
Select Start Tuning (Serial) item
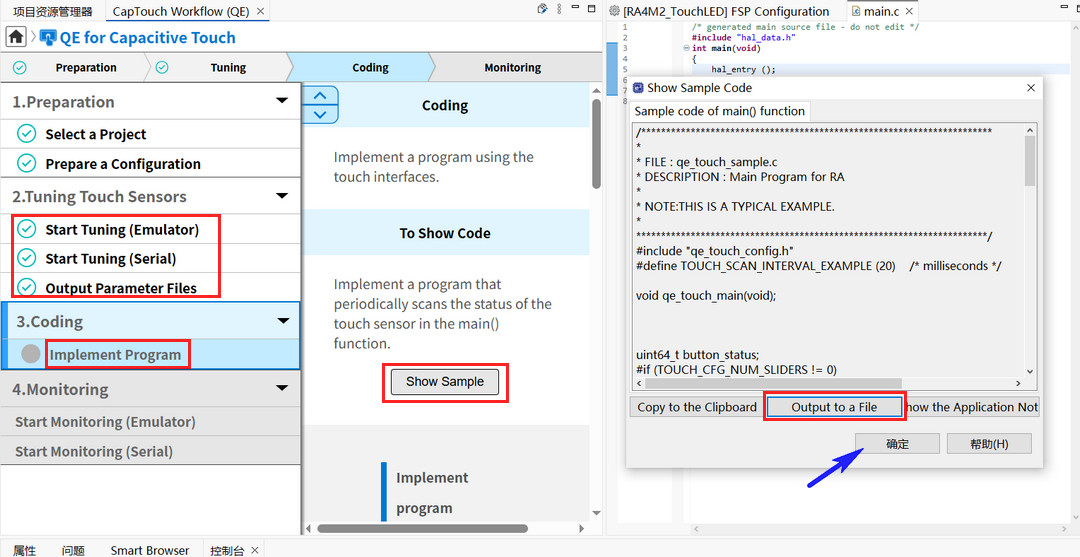tap(151, 258)
